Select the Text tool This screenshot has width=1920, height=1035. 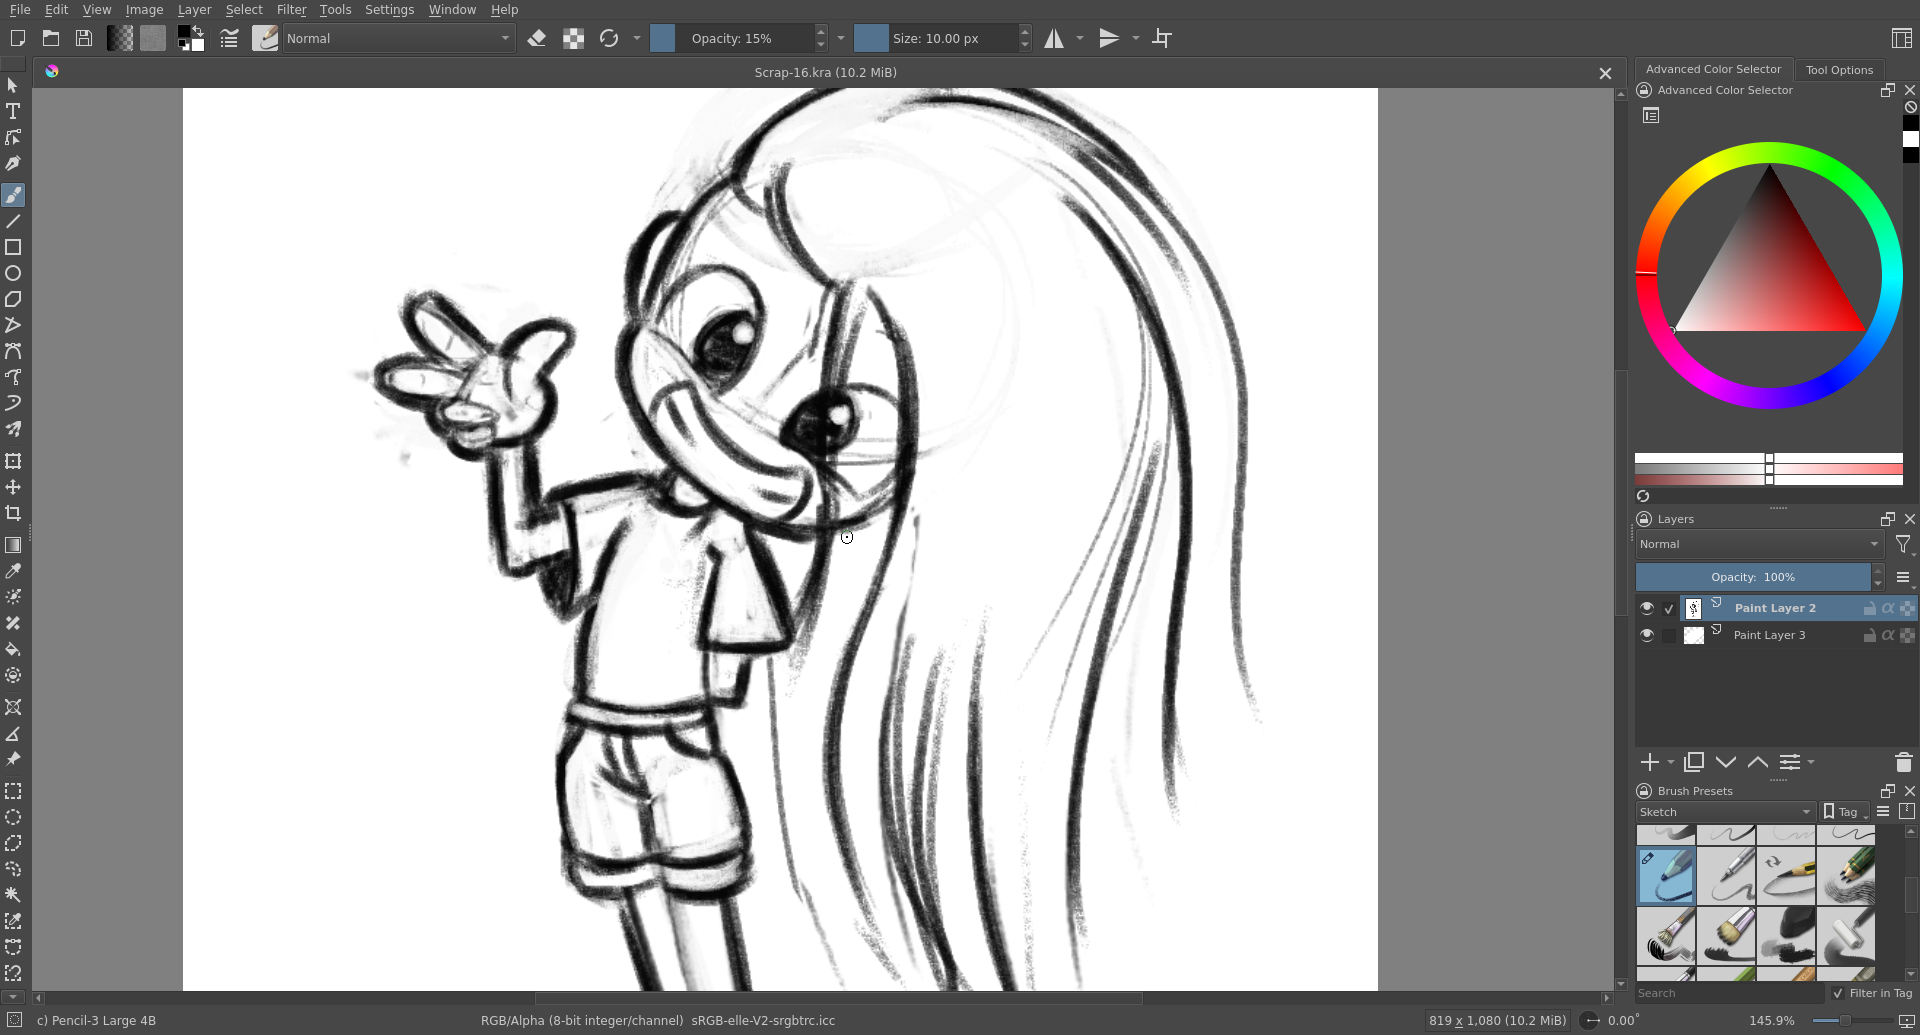[x=13, y=111]
